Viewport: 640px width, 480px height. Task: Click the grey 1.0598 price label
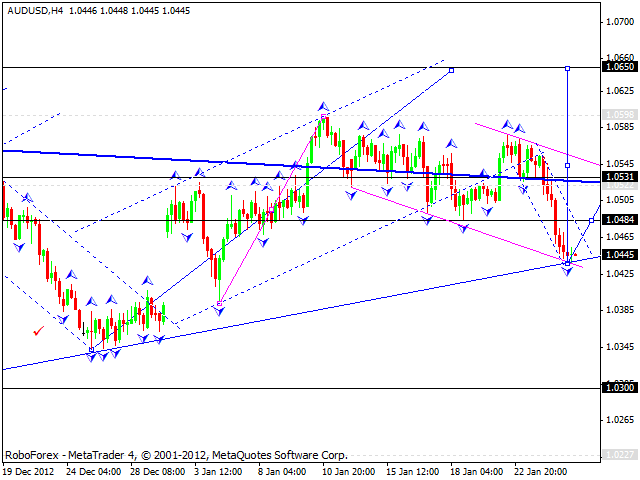click(x=619, y=114)
